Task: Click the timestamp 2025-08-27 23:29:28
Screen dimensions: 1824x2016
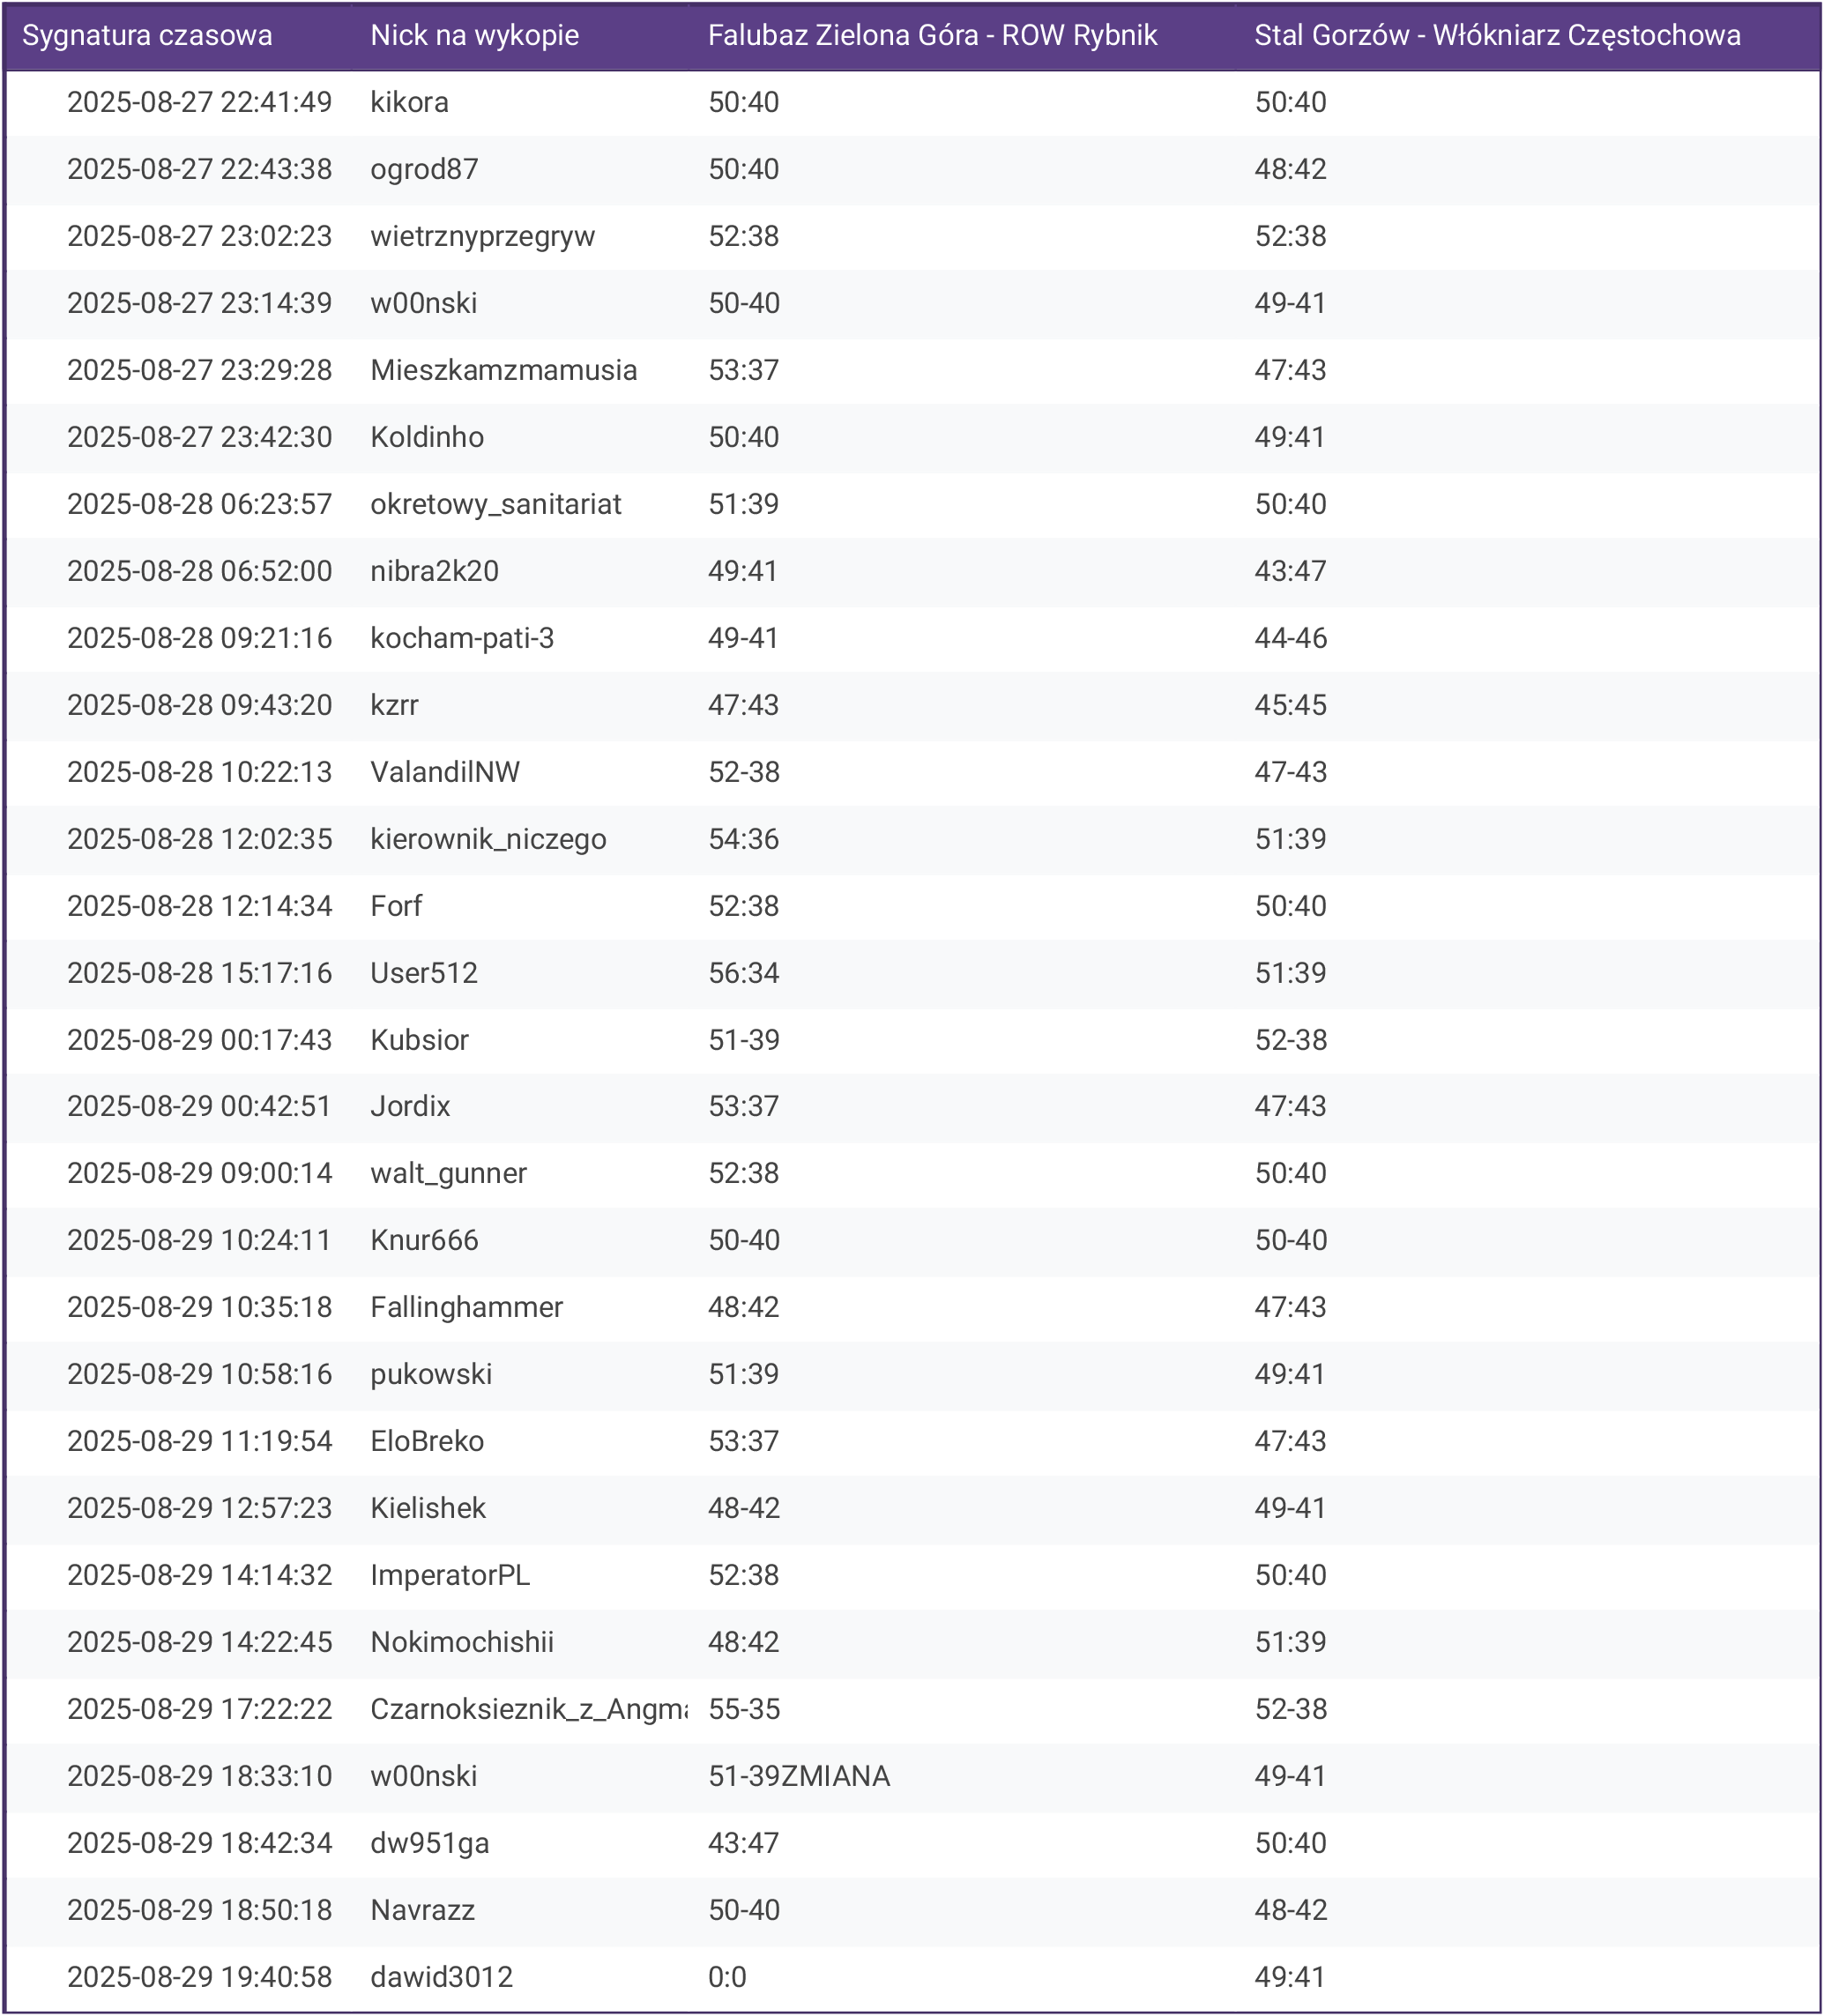Action: click(x=199, y=370)
